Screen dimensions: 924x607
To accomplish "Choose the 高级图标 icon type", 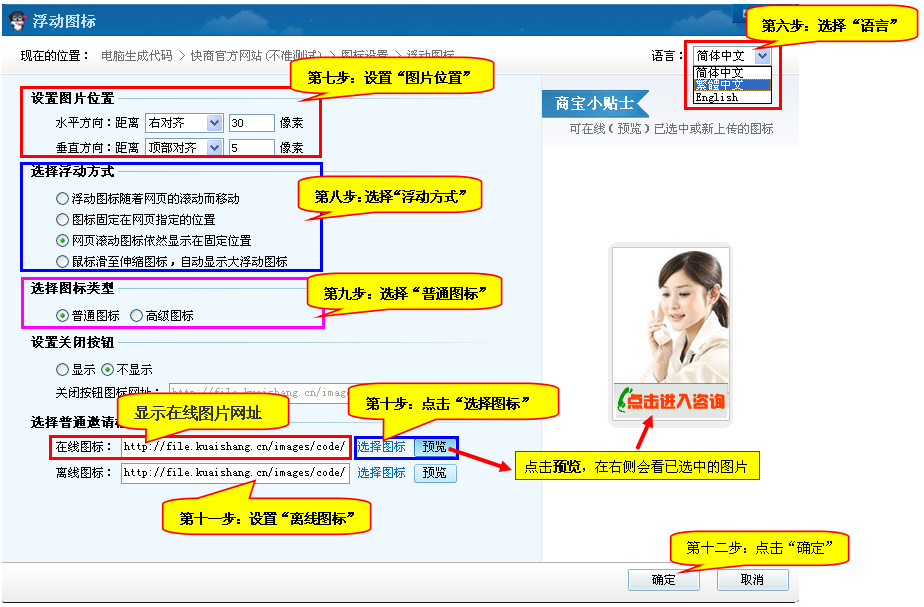I will pos(137,316).
